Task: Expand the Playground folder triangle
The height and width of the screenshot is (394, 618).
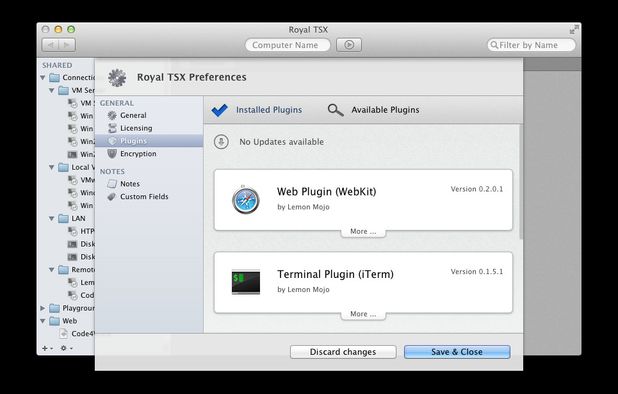Action: tap(43, 308)
